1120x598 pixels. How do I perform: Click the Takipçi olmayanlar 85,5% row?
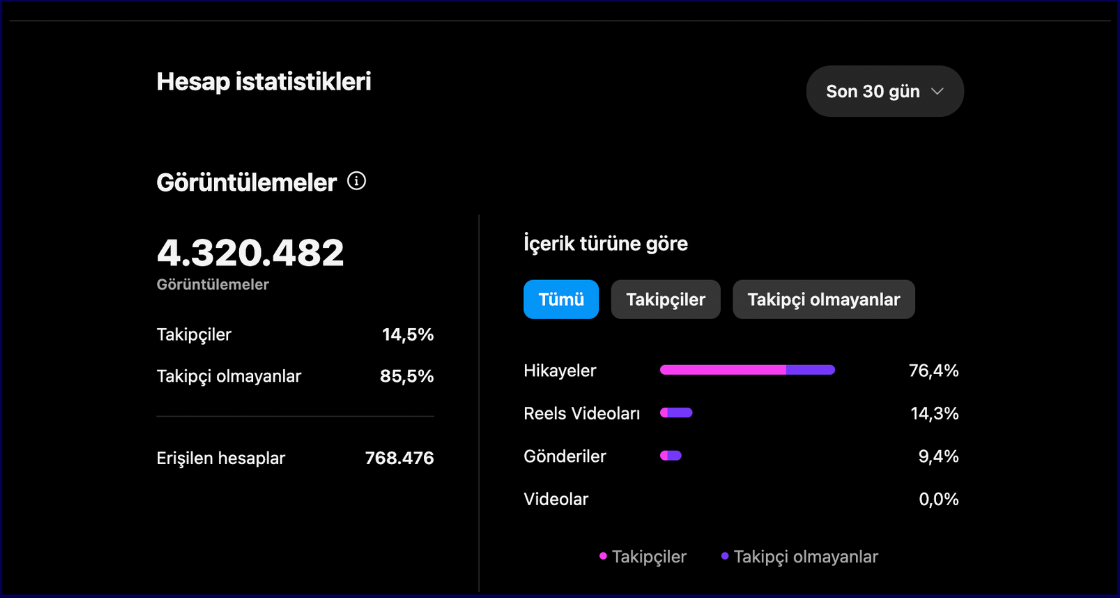coord(295,376)
